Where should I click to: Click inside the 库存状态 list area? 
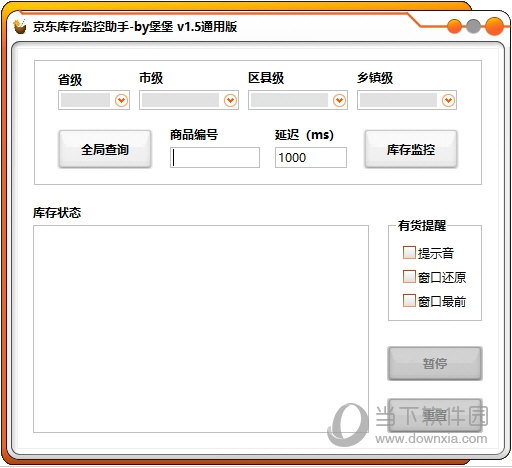pyautogui.click(x=201, y=329)
